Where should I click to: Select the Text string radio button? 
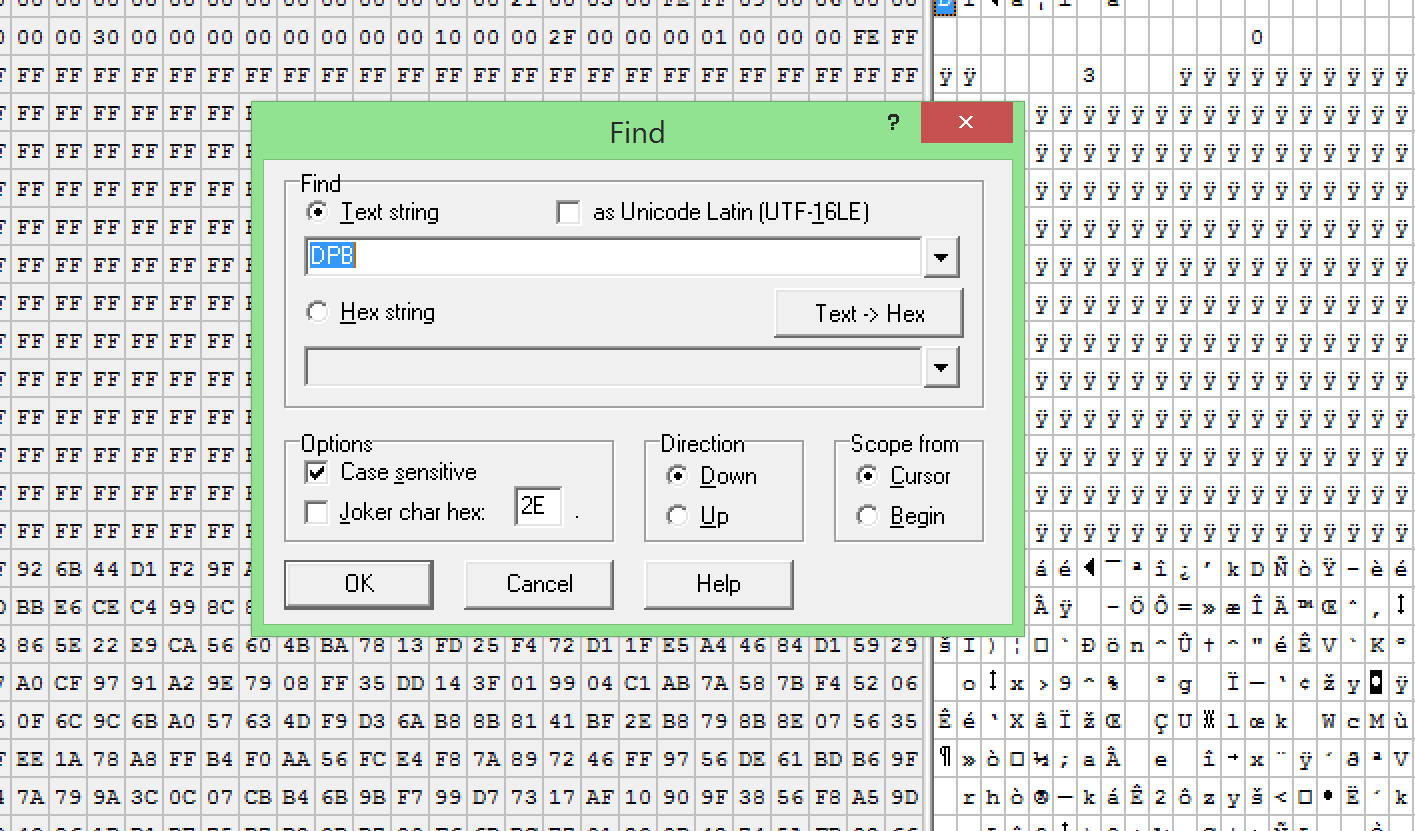click(317, 212)
